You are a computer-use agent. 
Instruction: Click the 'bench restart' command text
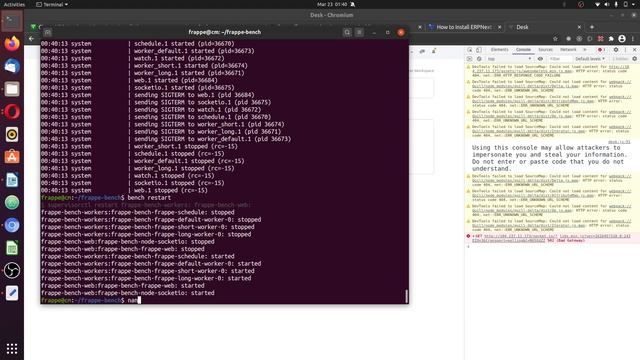click(x=149, y=198)
